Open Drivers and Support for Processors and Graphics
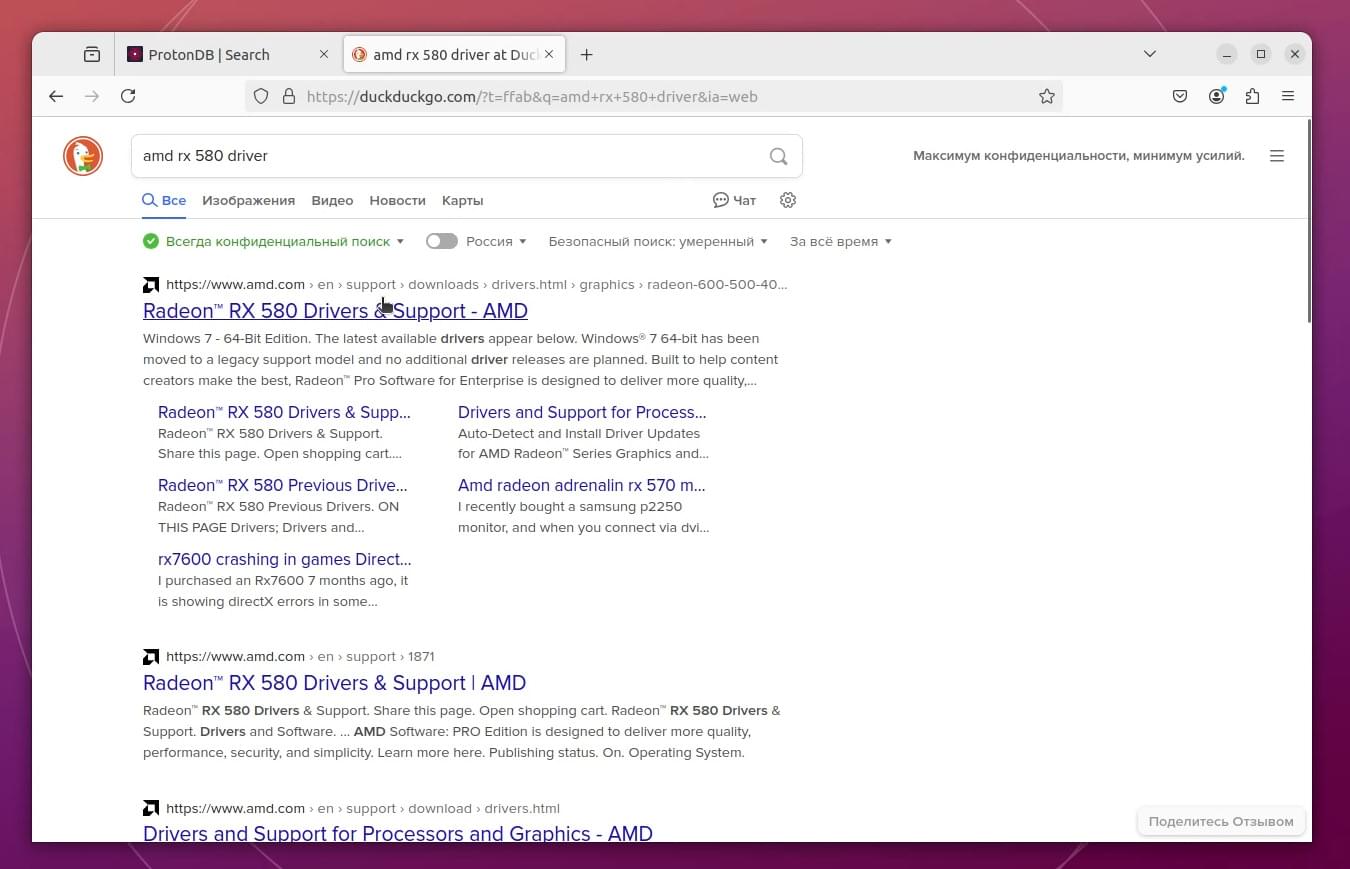The image size is (1350, 869). 398,833
